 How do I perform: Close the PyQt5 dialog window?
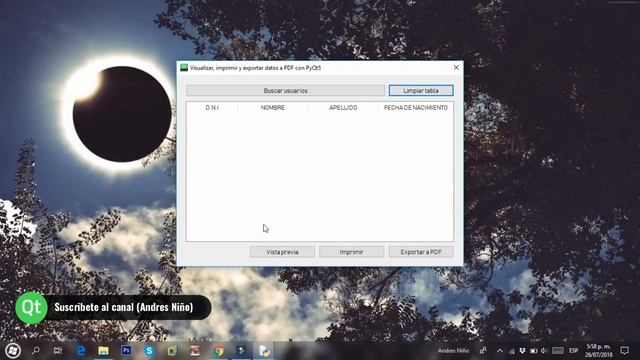456,67
